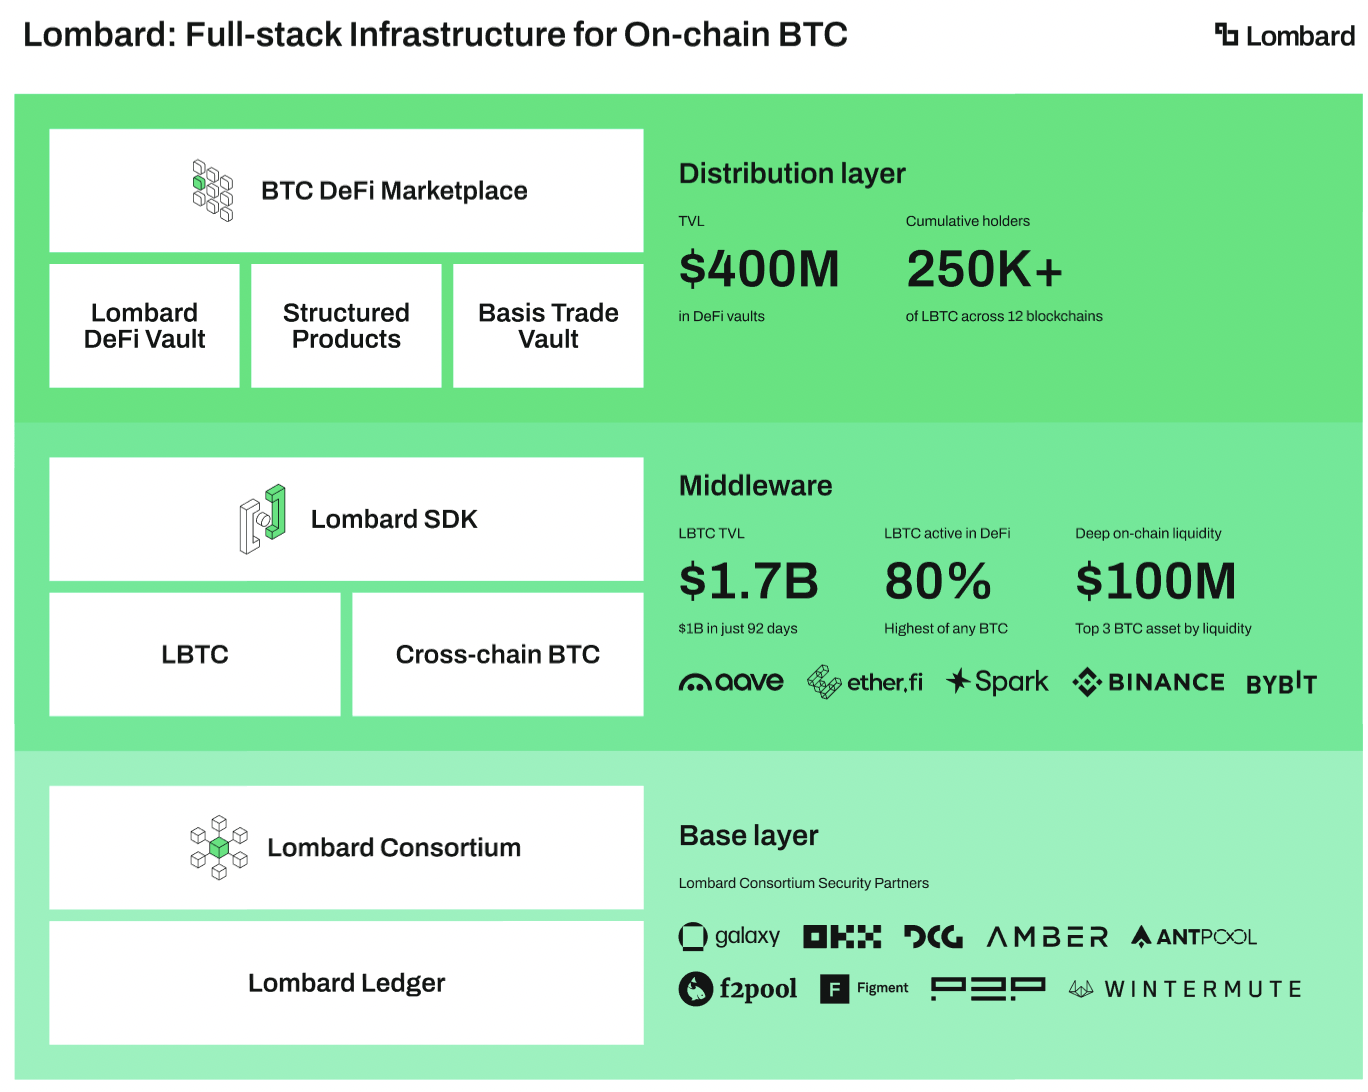The width and height of the screenshot is (1368, 1092).
Task: Click the $1.7B LBTC TVL figure
Action: point(748,582)
